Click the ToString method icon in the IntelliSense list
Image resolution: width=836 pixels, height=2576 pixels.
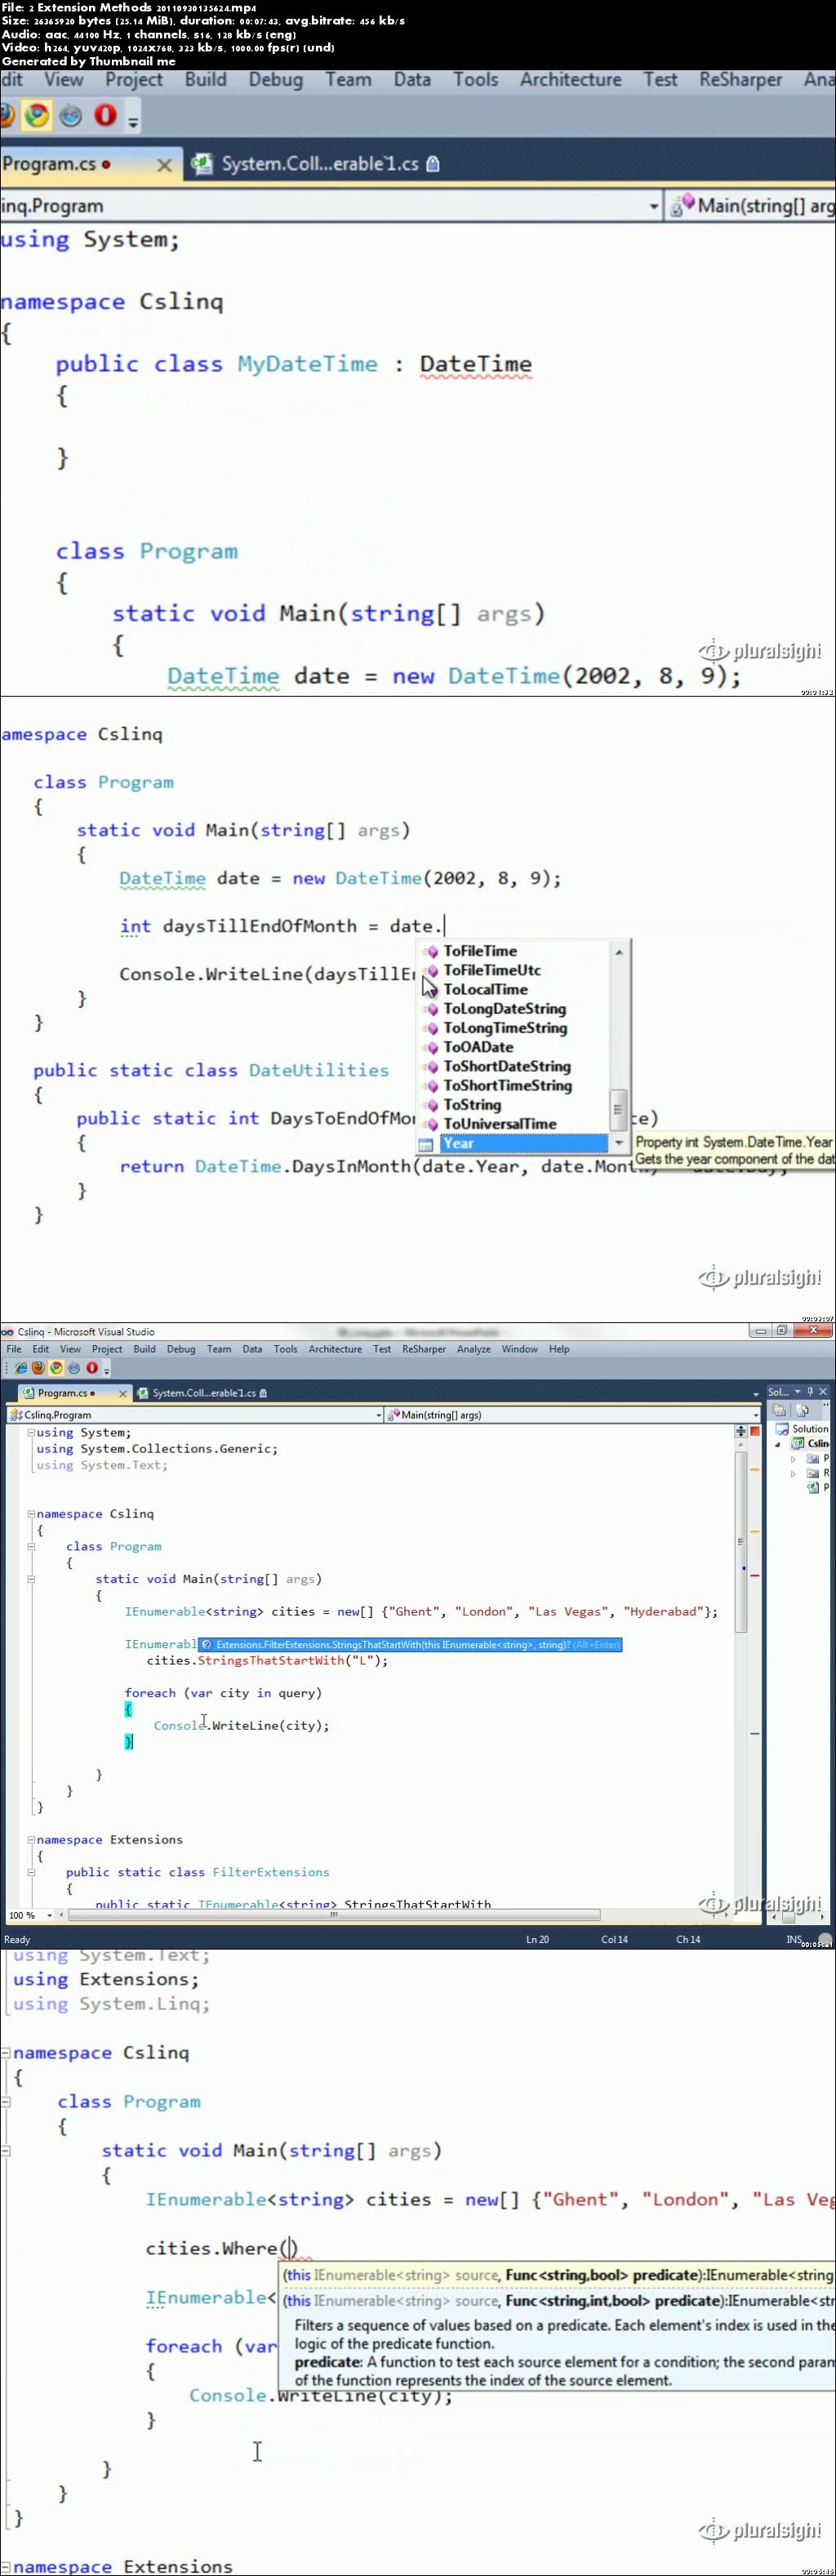coord(431,1105)
